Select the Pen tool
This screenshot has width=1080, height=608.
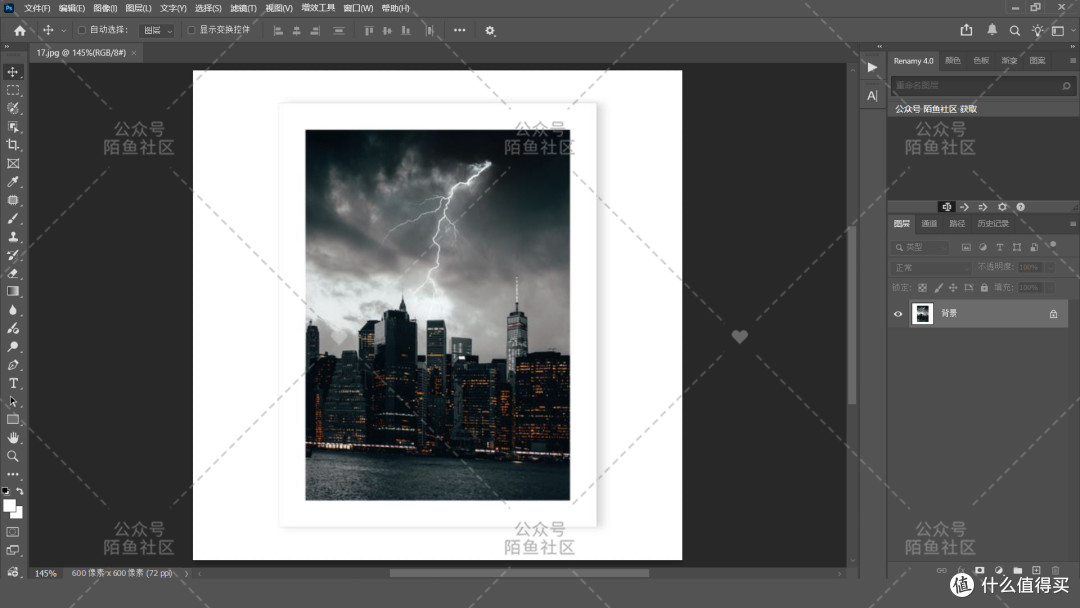pos(13,365)
